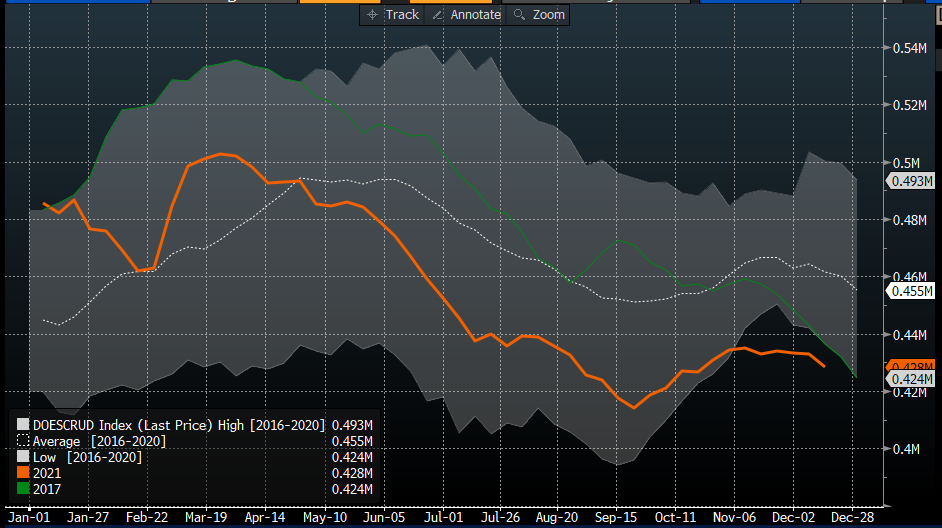Click the dashed Average legend swatch
The height and width of the screenshot is (528, 942).
(x=24, y=441)
